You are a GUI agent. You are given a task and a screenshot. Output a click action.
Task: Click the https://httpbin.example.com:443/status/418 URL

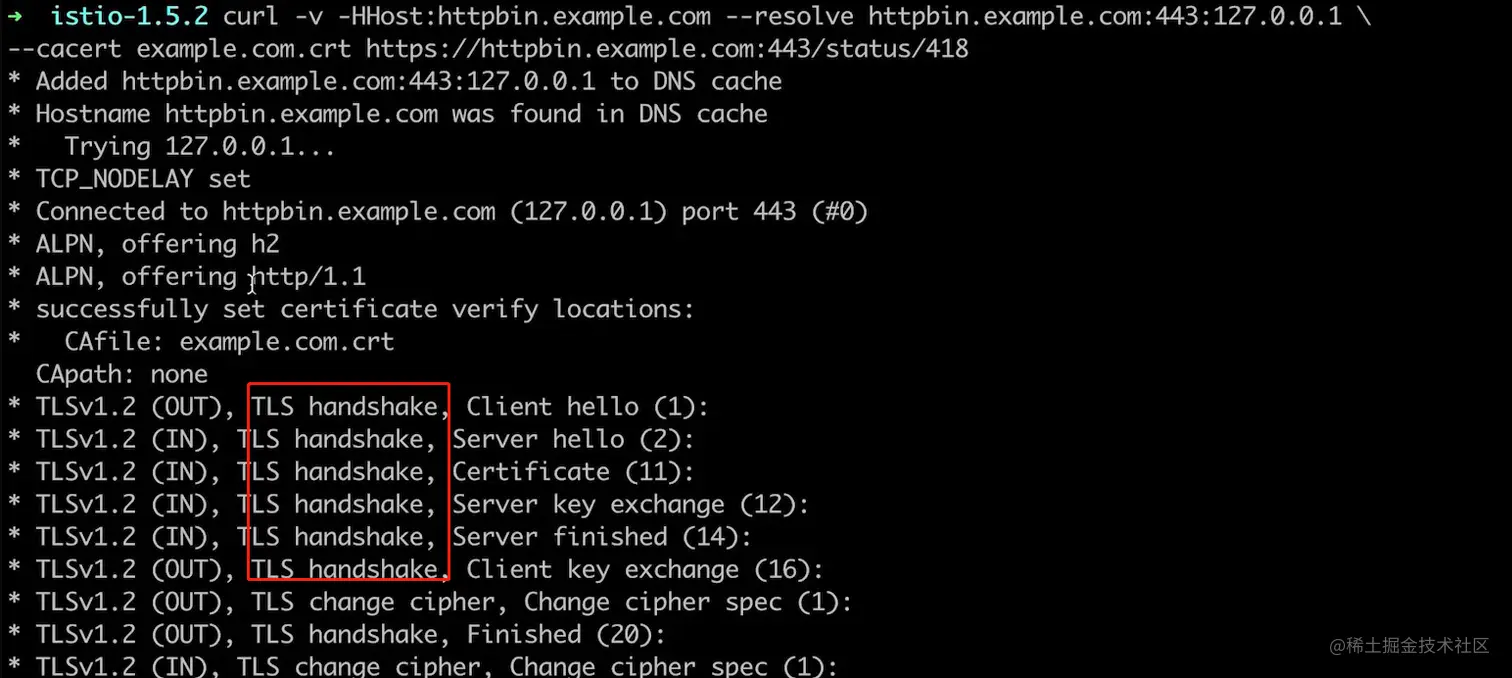[x=667, y=49]
